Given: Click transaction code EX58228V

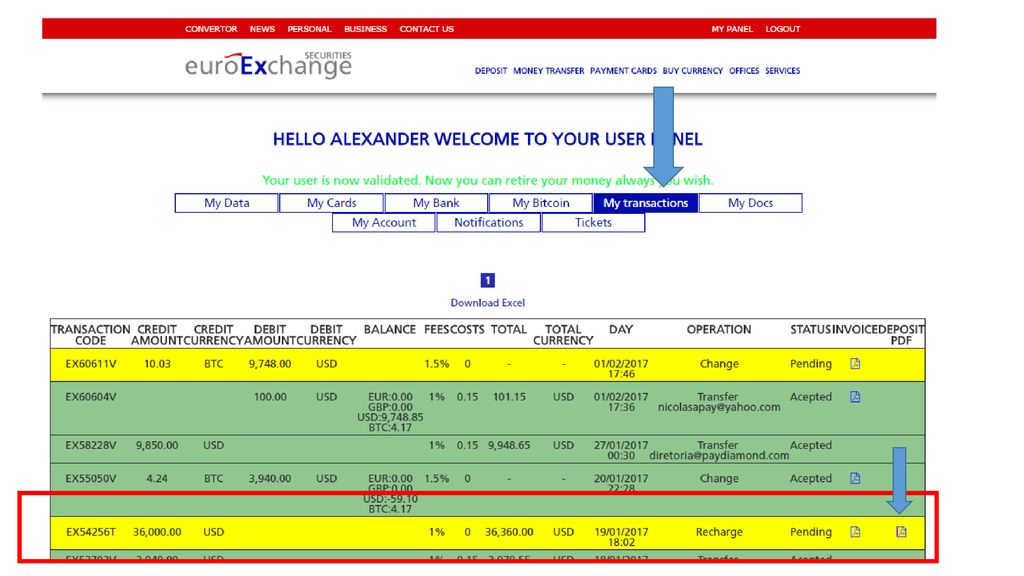Looking at the screenshot, I should pyautogui.click(x=91, y=445).
